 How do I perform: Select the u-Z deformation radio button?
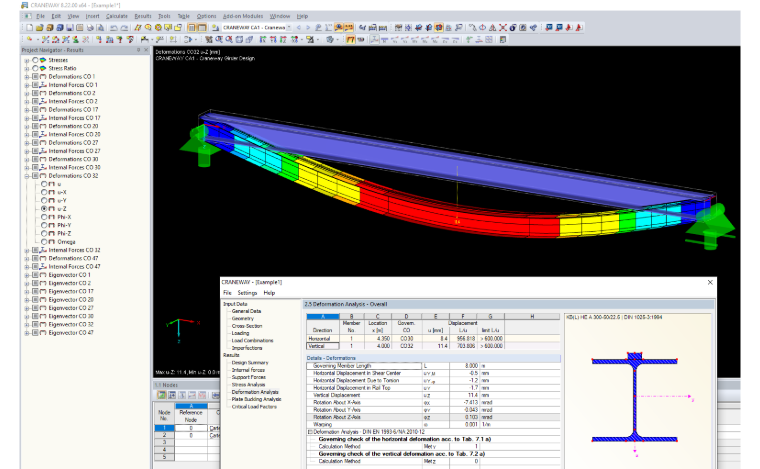pyautogui.click(x=44, y=209)
